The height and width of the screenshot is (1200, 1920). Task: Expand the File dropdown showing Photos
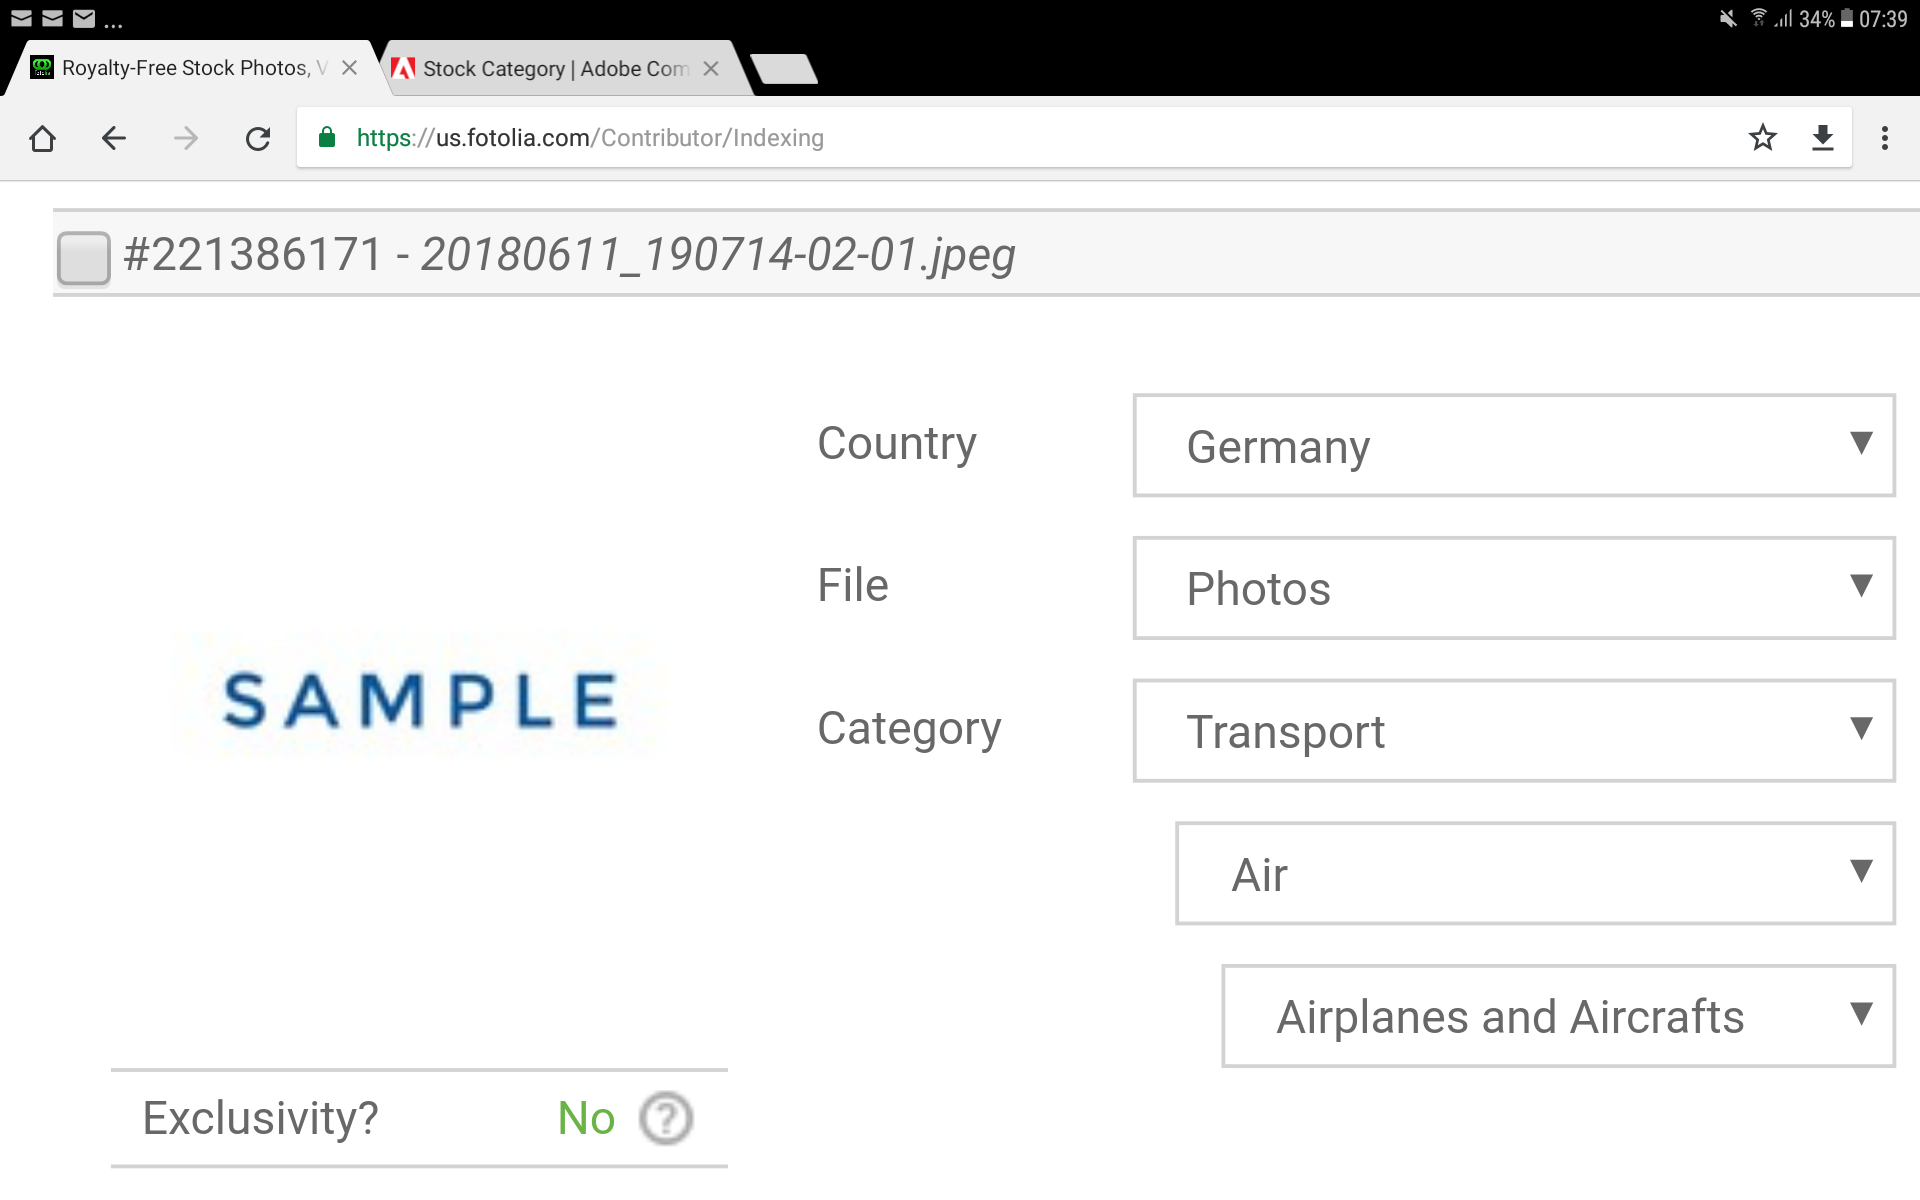(1514, 588)
